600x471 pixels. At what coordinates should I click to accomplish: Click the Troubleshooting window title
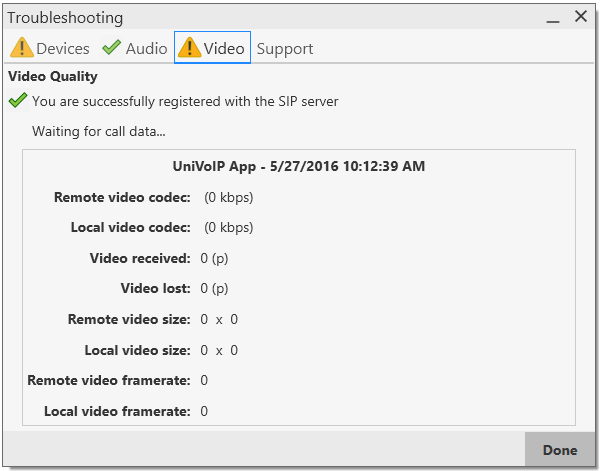(x=65, y=18)
